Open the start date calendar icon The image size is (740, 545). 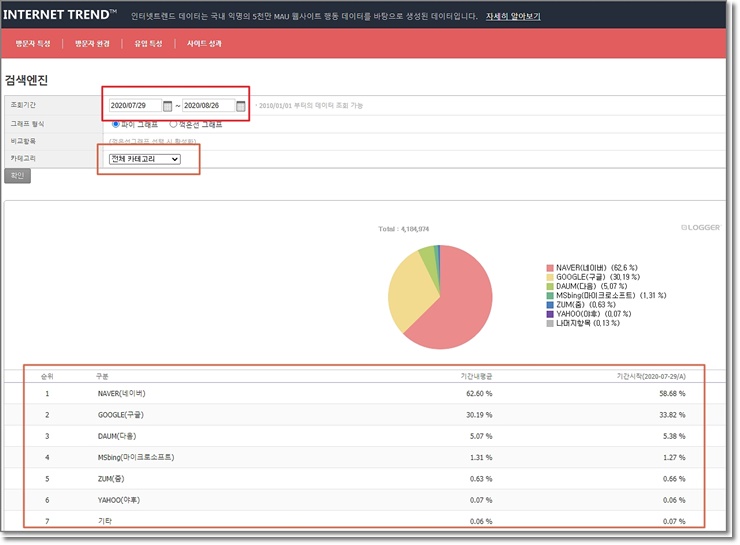(x=168, y=106)
